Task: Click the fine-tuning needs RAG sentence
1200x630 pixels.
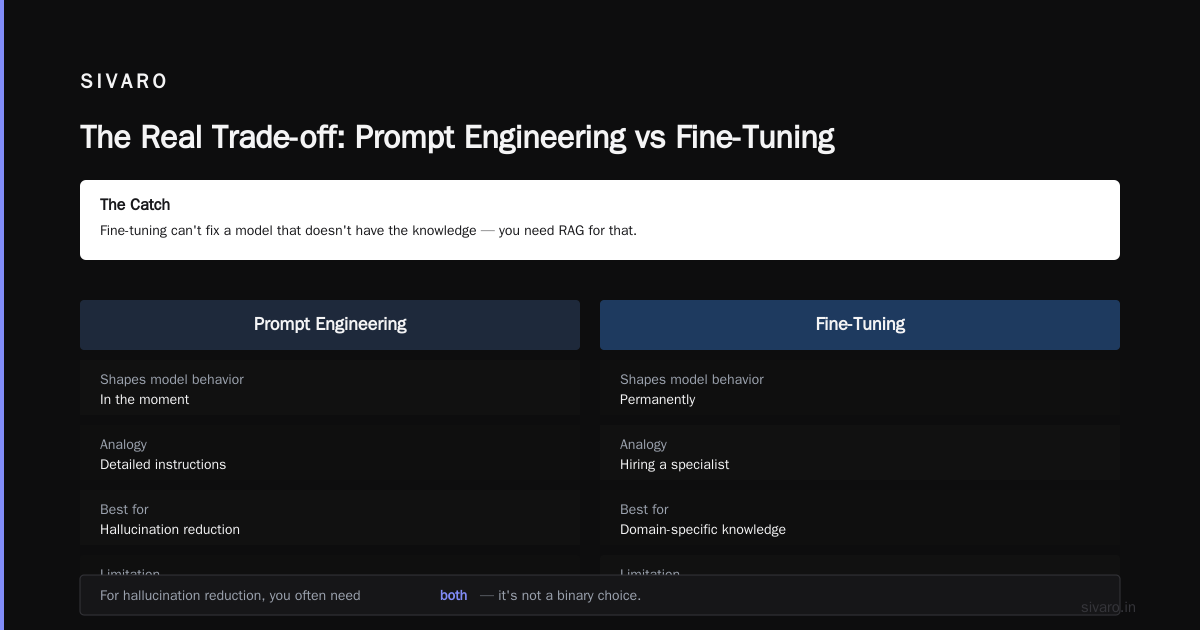Action: pyautogui.click(x=368, y=230)
